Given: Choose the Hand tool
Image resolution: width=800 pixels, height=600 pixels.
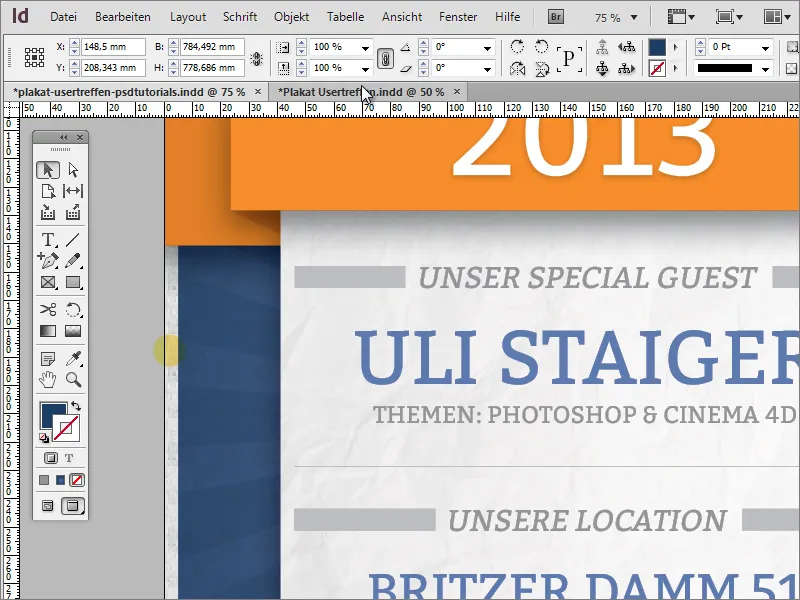Looking at the screenshot, I should click(48, 380).
